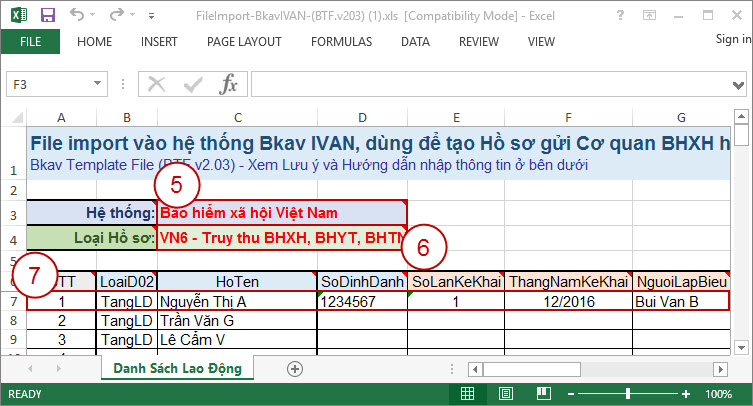Confirm entry with the checkmark button

point(193,85)
